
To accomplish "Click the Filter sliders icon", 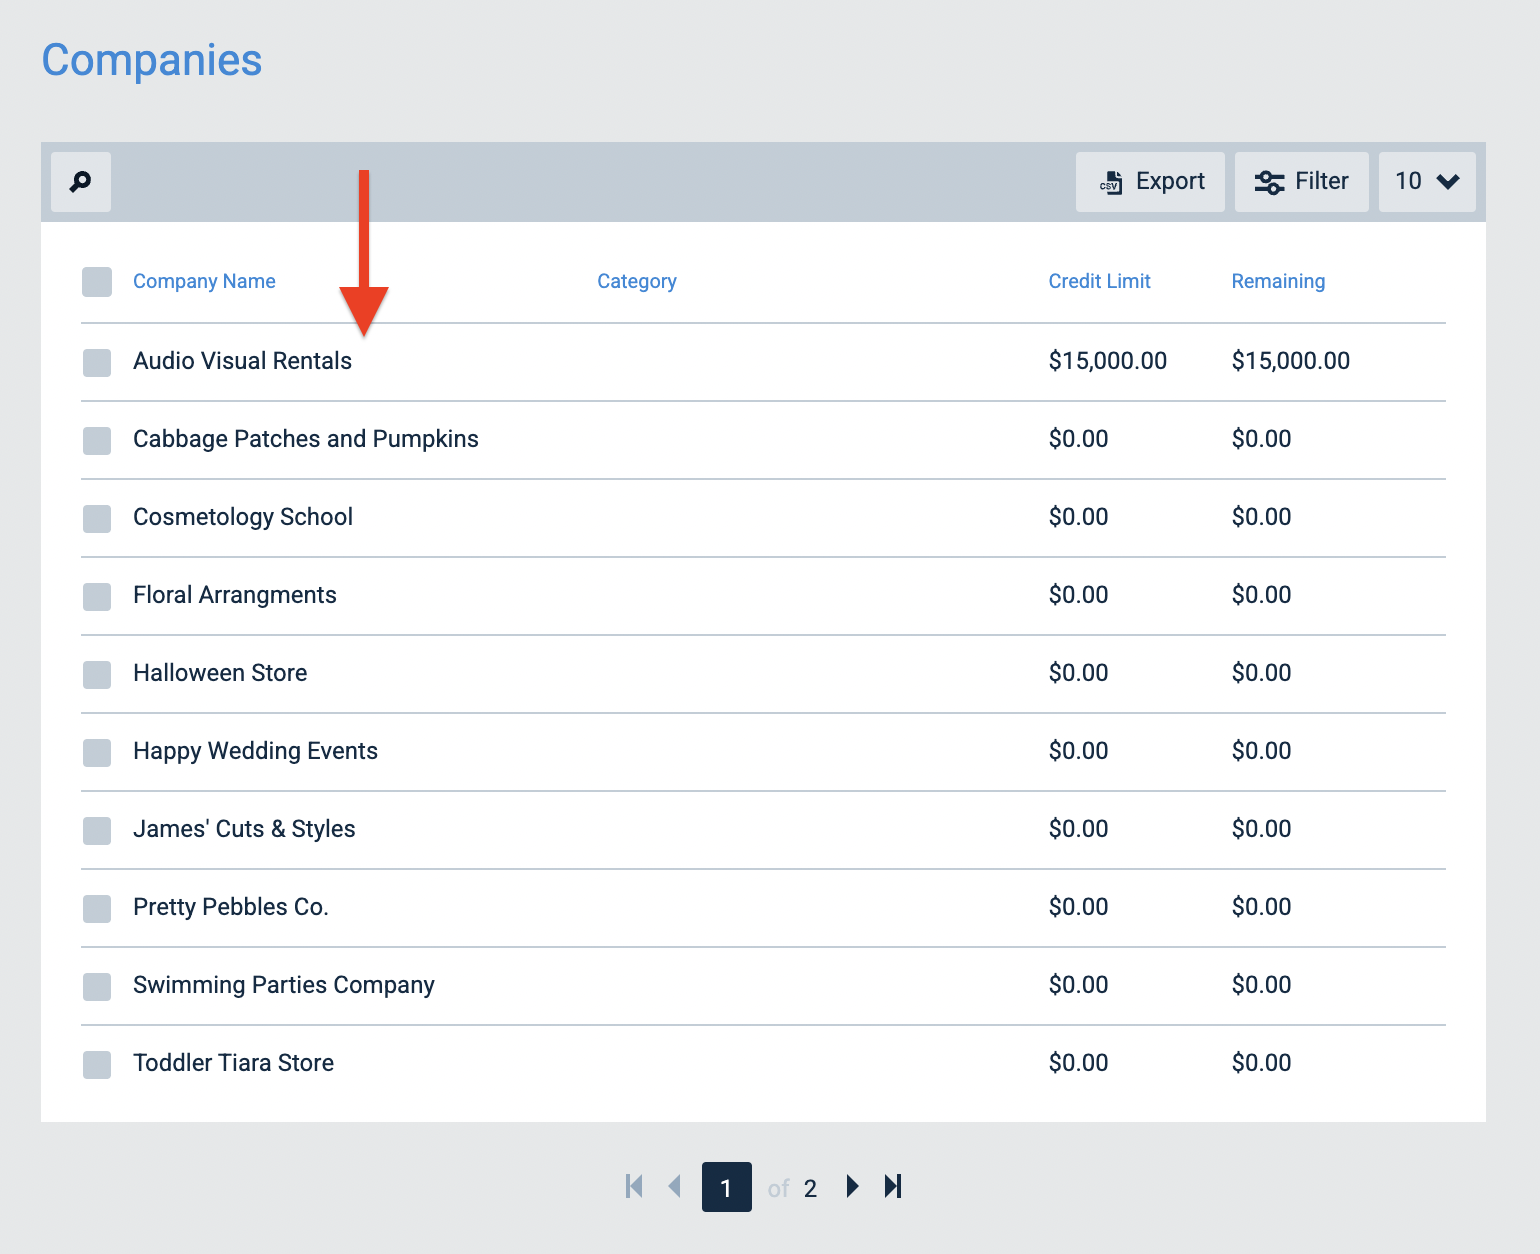I will pyautogui.click(x=1270, y=182).
